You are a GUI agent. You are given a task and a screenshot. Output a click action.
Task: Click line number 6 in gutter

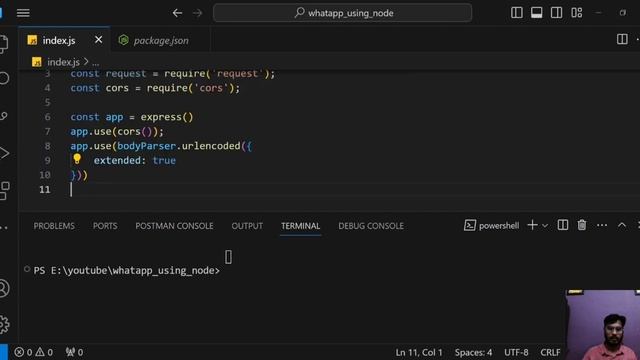tap(47, 117)
